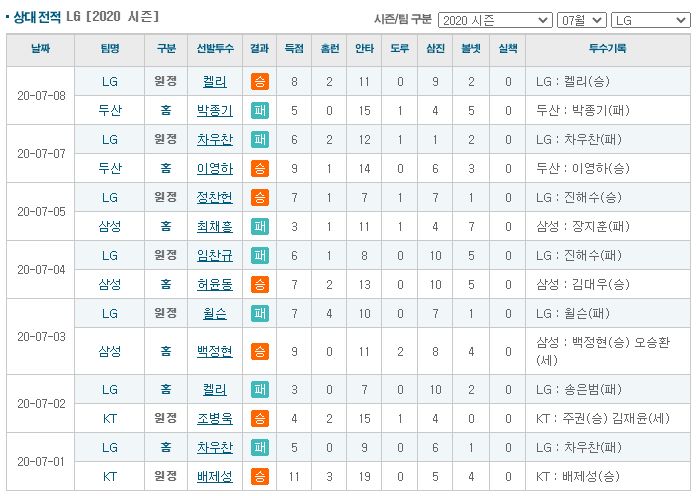Click the 승 badge in 배제성's row

point(260,477)
